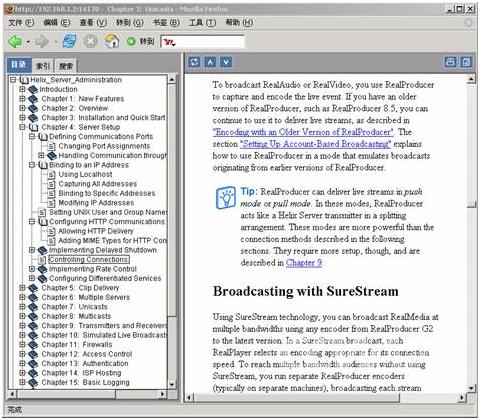Open 'Setting Up Account-Based Broadcasting' link
This screenshot has height=420, width=480.
315,144
